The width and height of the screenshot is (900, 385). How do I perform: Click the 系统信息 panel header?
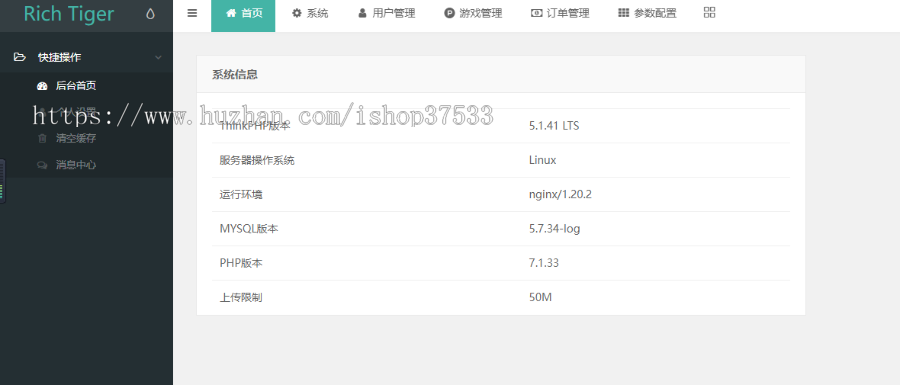[501, 74]
